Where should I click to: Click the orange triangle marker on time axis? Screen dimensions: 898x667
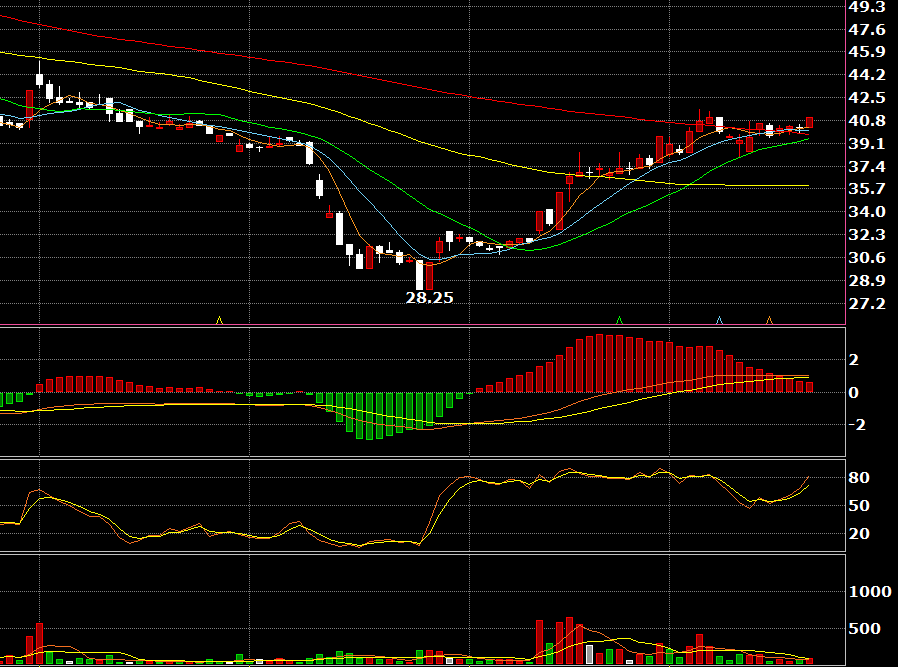(x=769, y=320)
